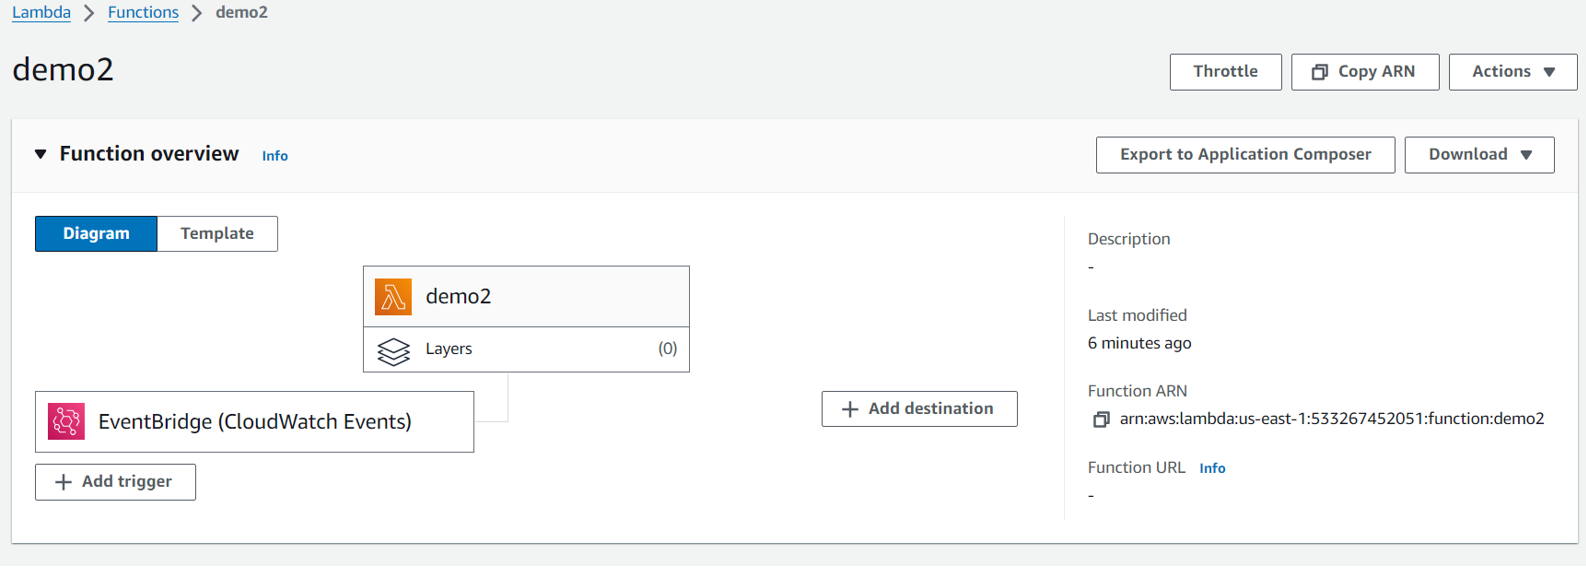This screenshot has height=574, width=1586.
Task: Open the Actions dropdown menu
Action: click(1512, 72)
